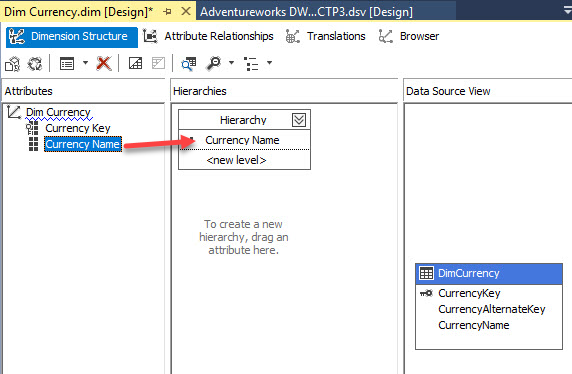
Task: Click the red X delete icon
Action: (104, 63)
